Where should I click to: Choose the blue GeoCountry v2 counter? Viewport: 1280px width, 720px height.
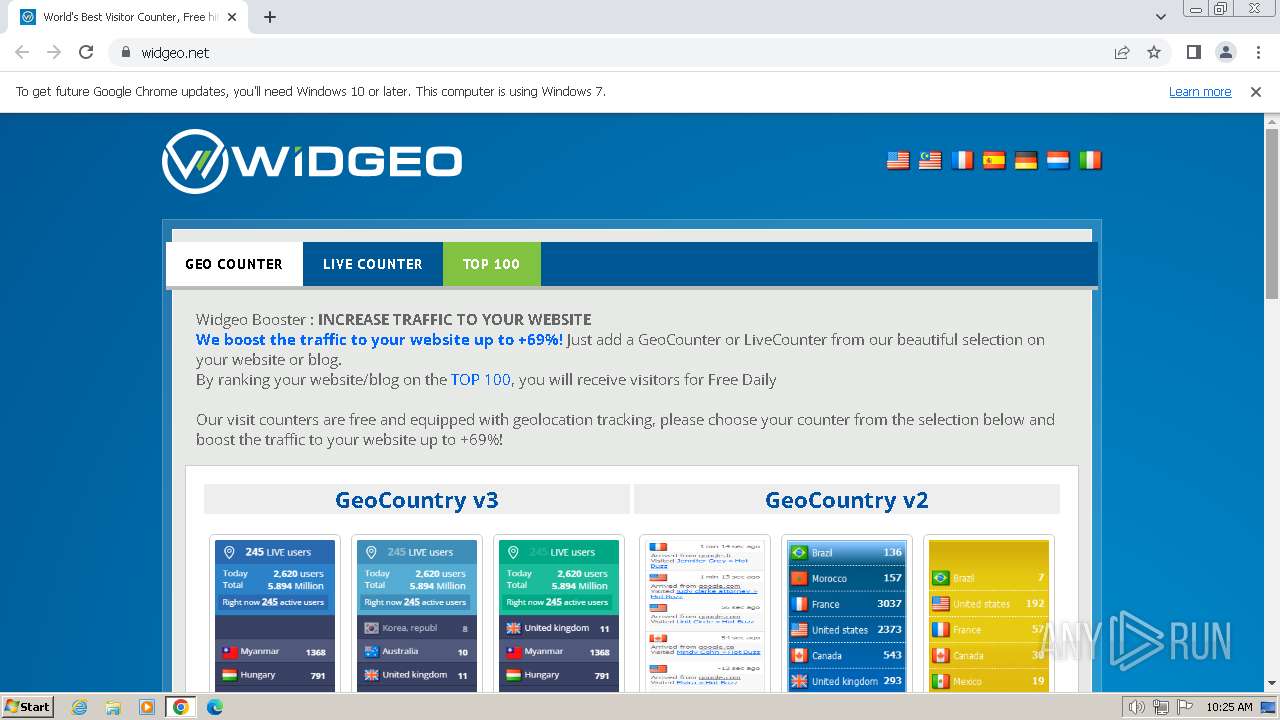click(847, 614)
